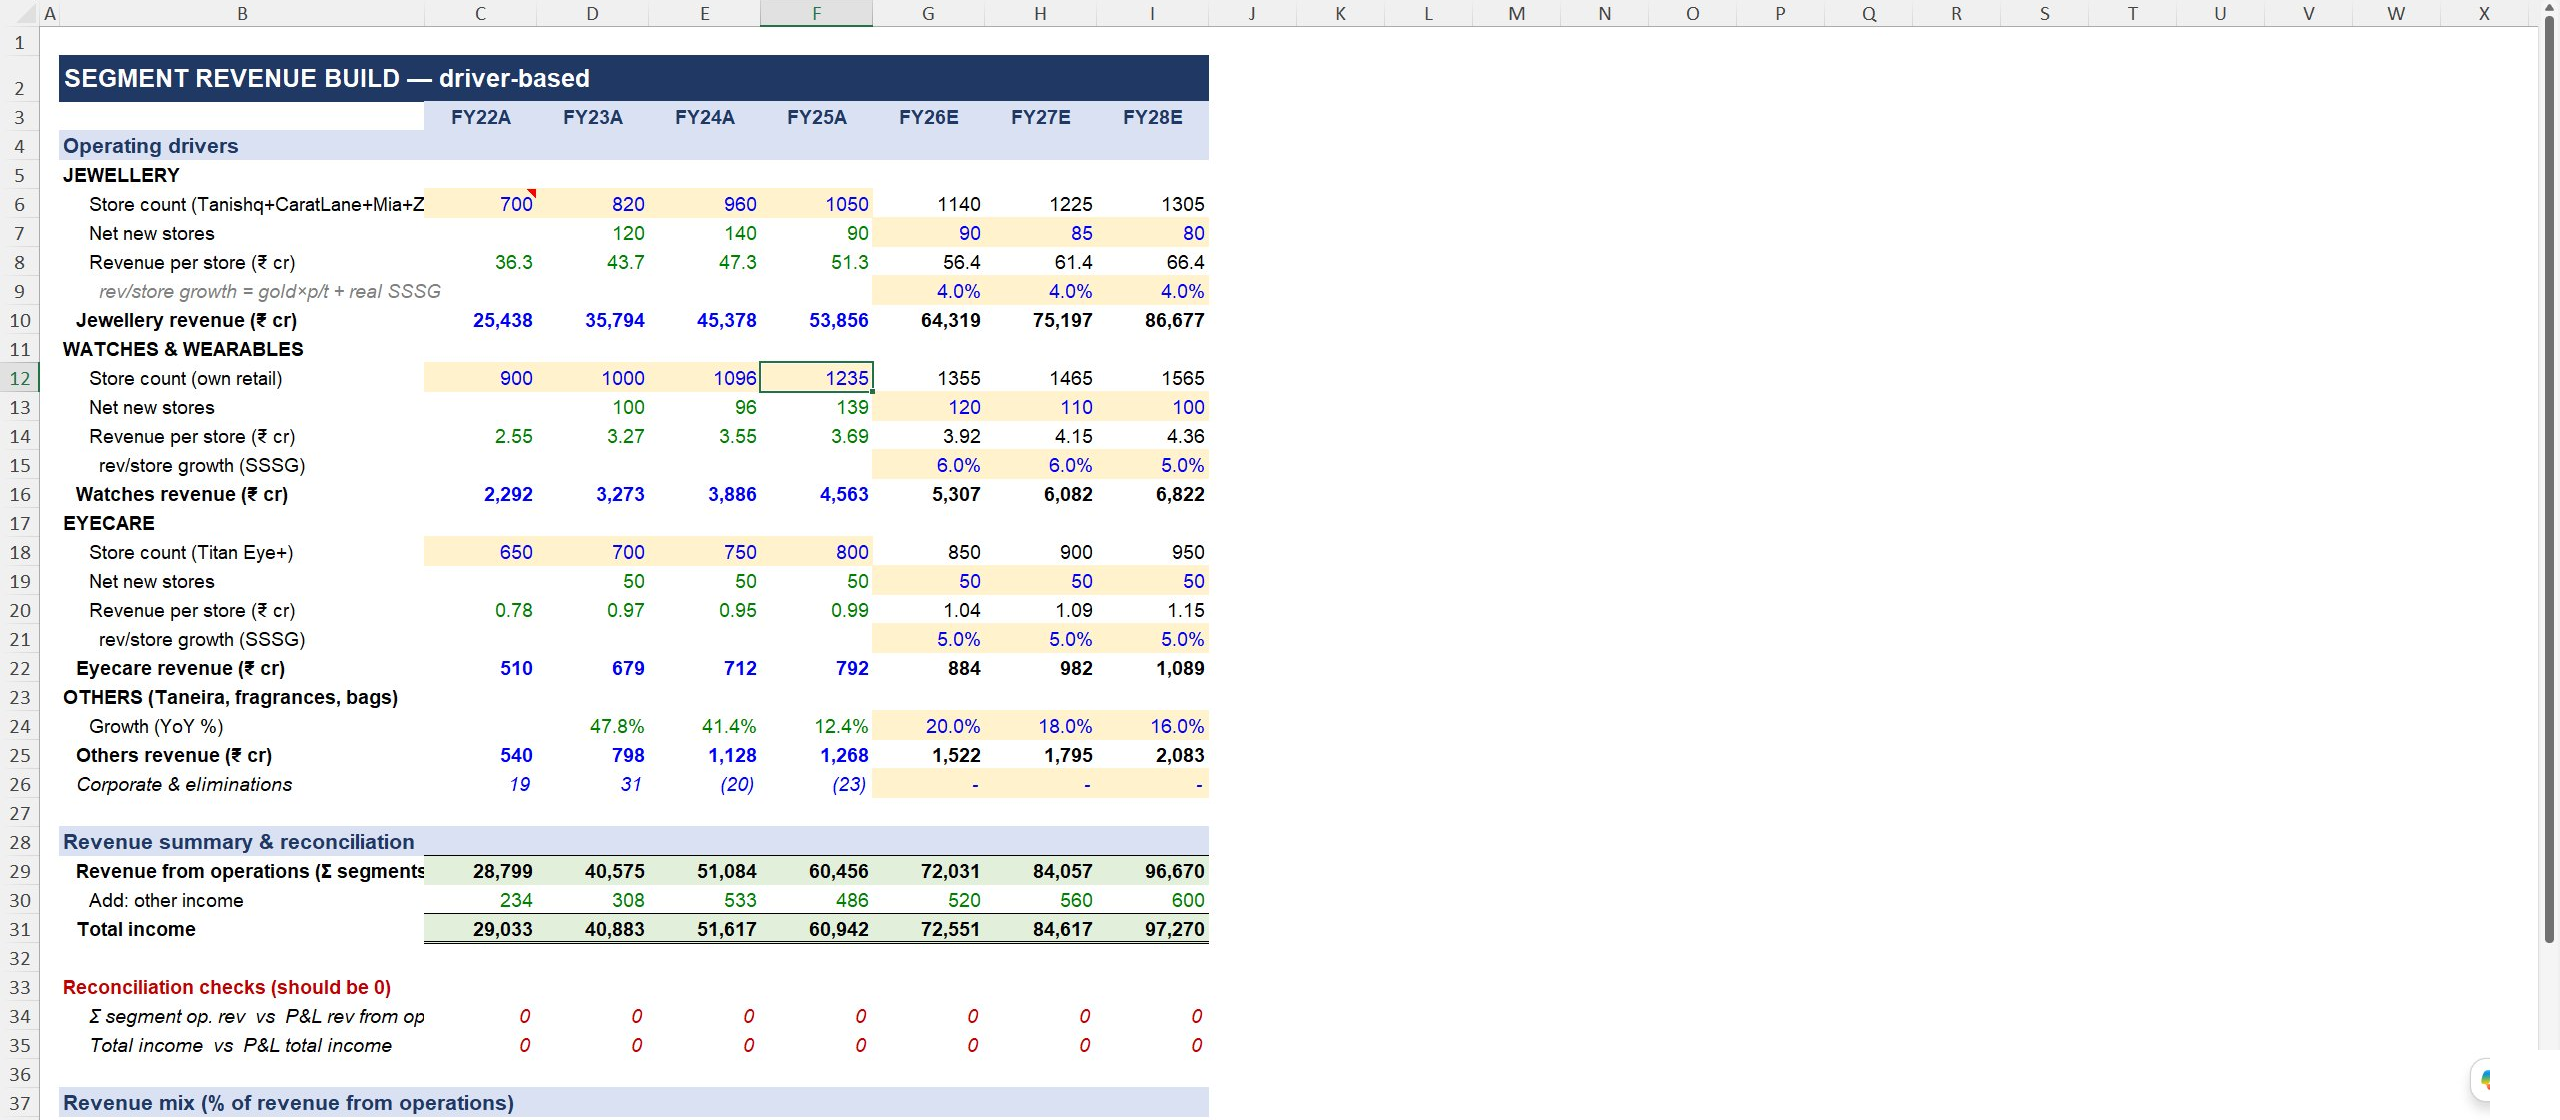Select Jewellery revenue 25,438 cell
The width and height of the screenshot is (2560, 1120).
click(480, 320)
